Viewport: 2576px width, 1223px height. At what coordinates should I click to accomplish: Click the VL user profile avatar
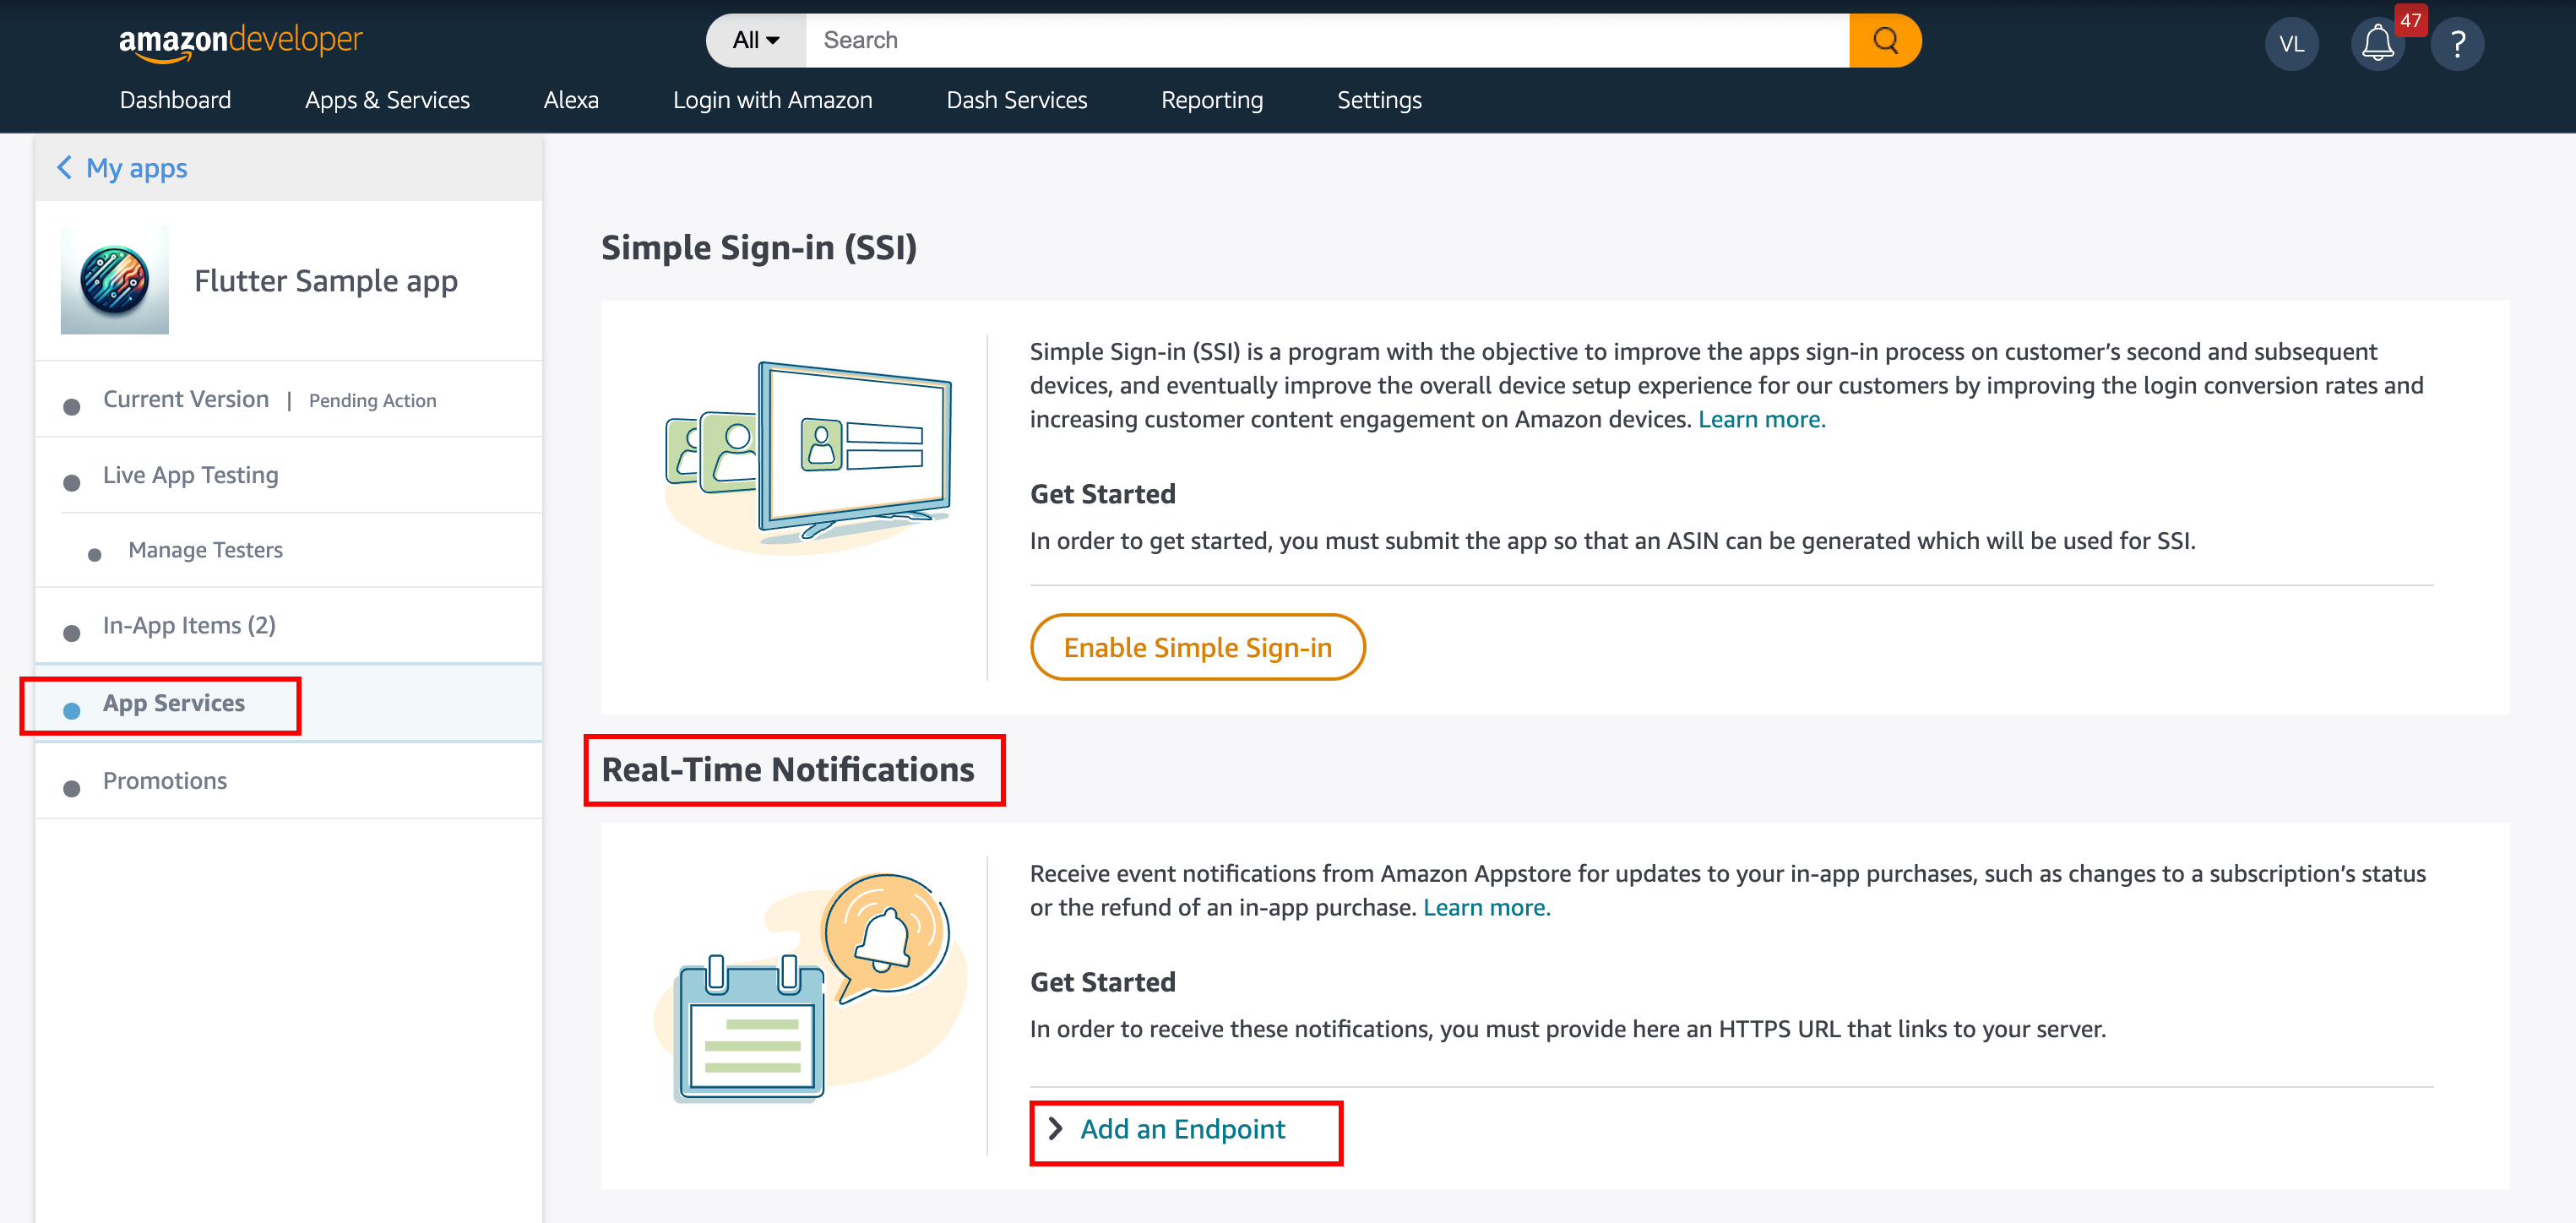coord(2291,44)
